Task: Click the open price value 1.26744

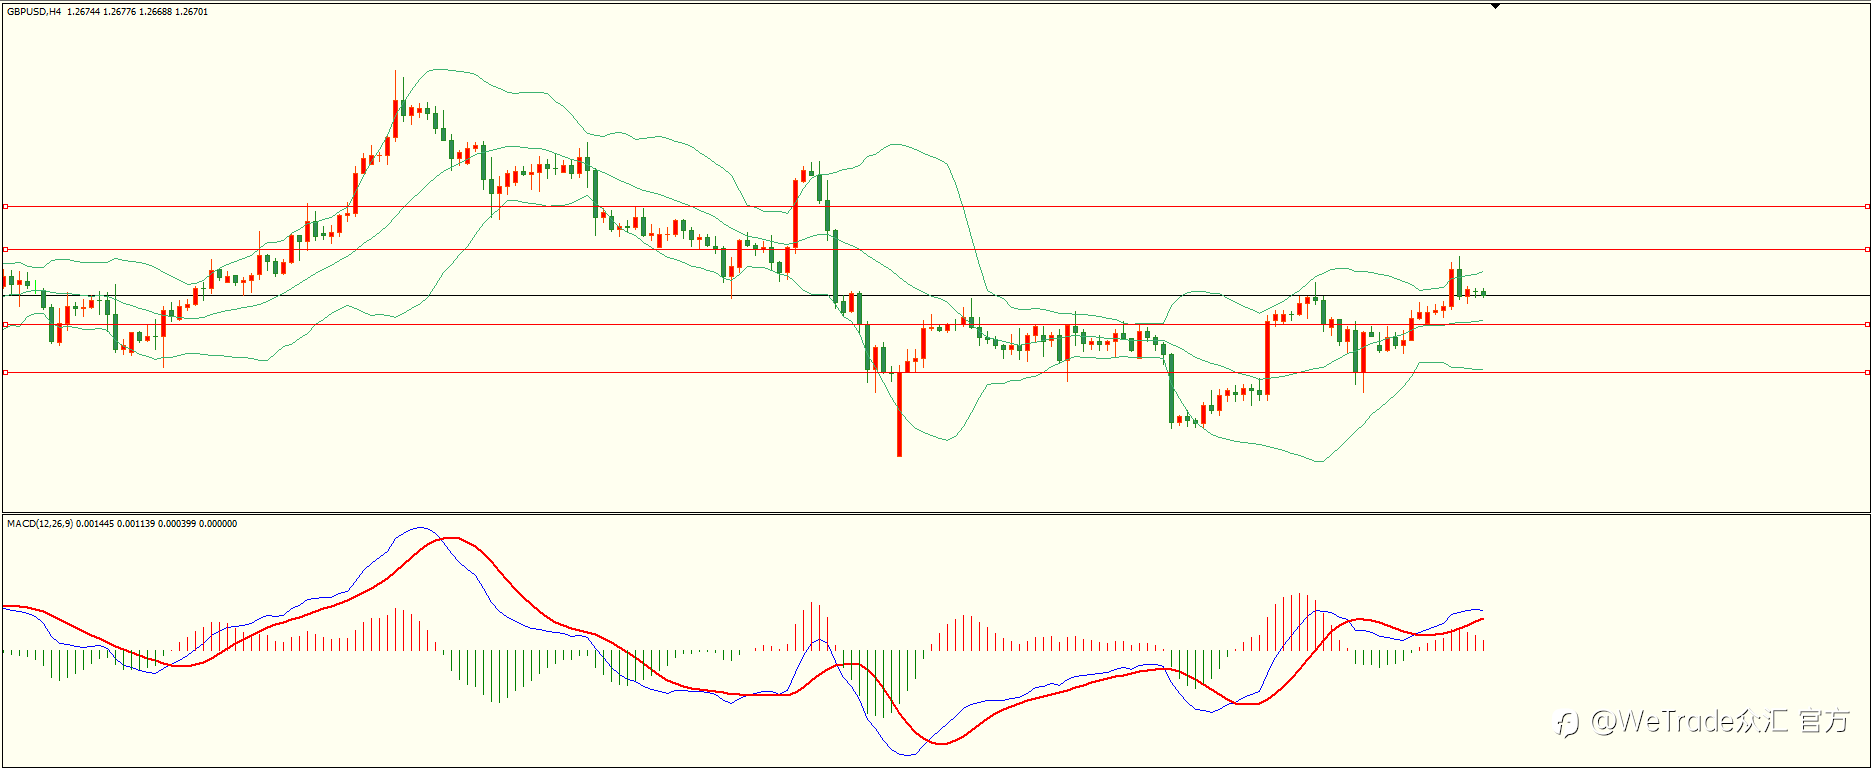Action: [83, 12]
